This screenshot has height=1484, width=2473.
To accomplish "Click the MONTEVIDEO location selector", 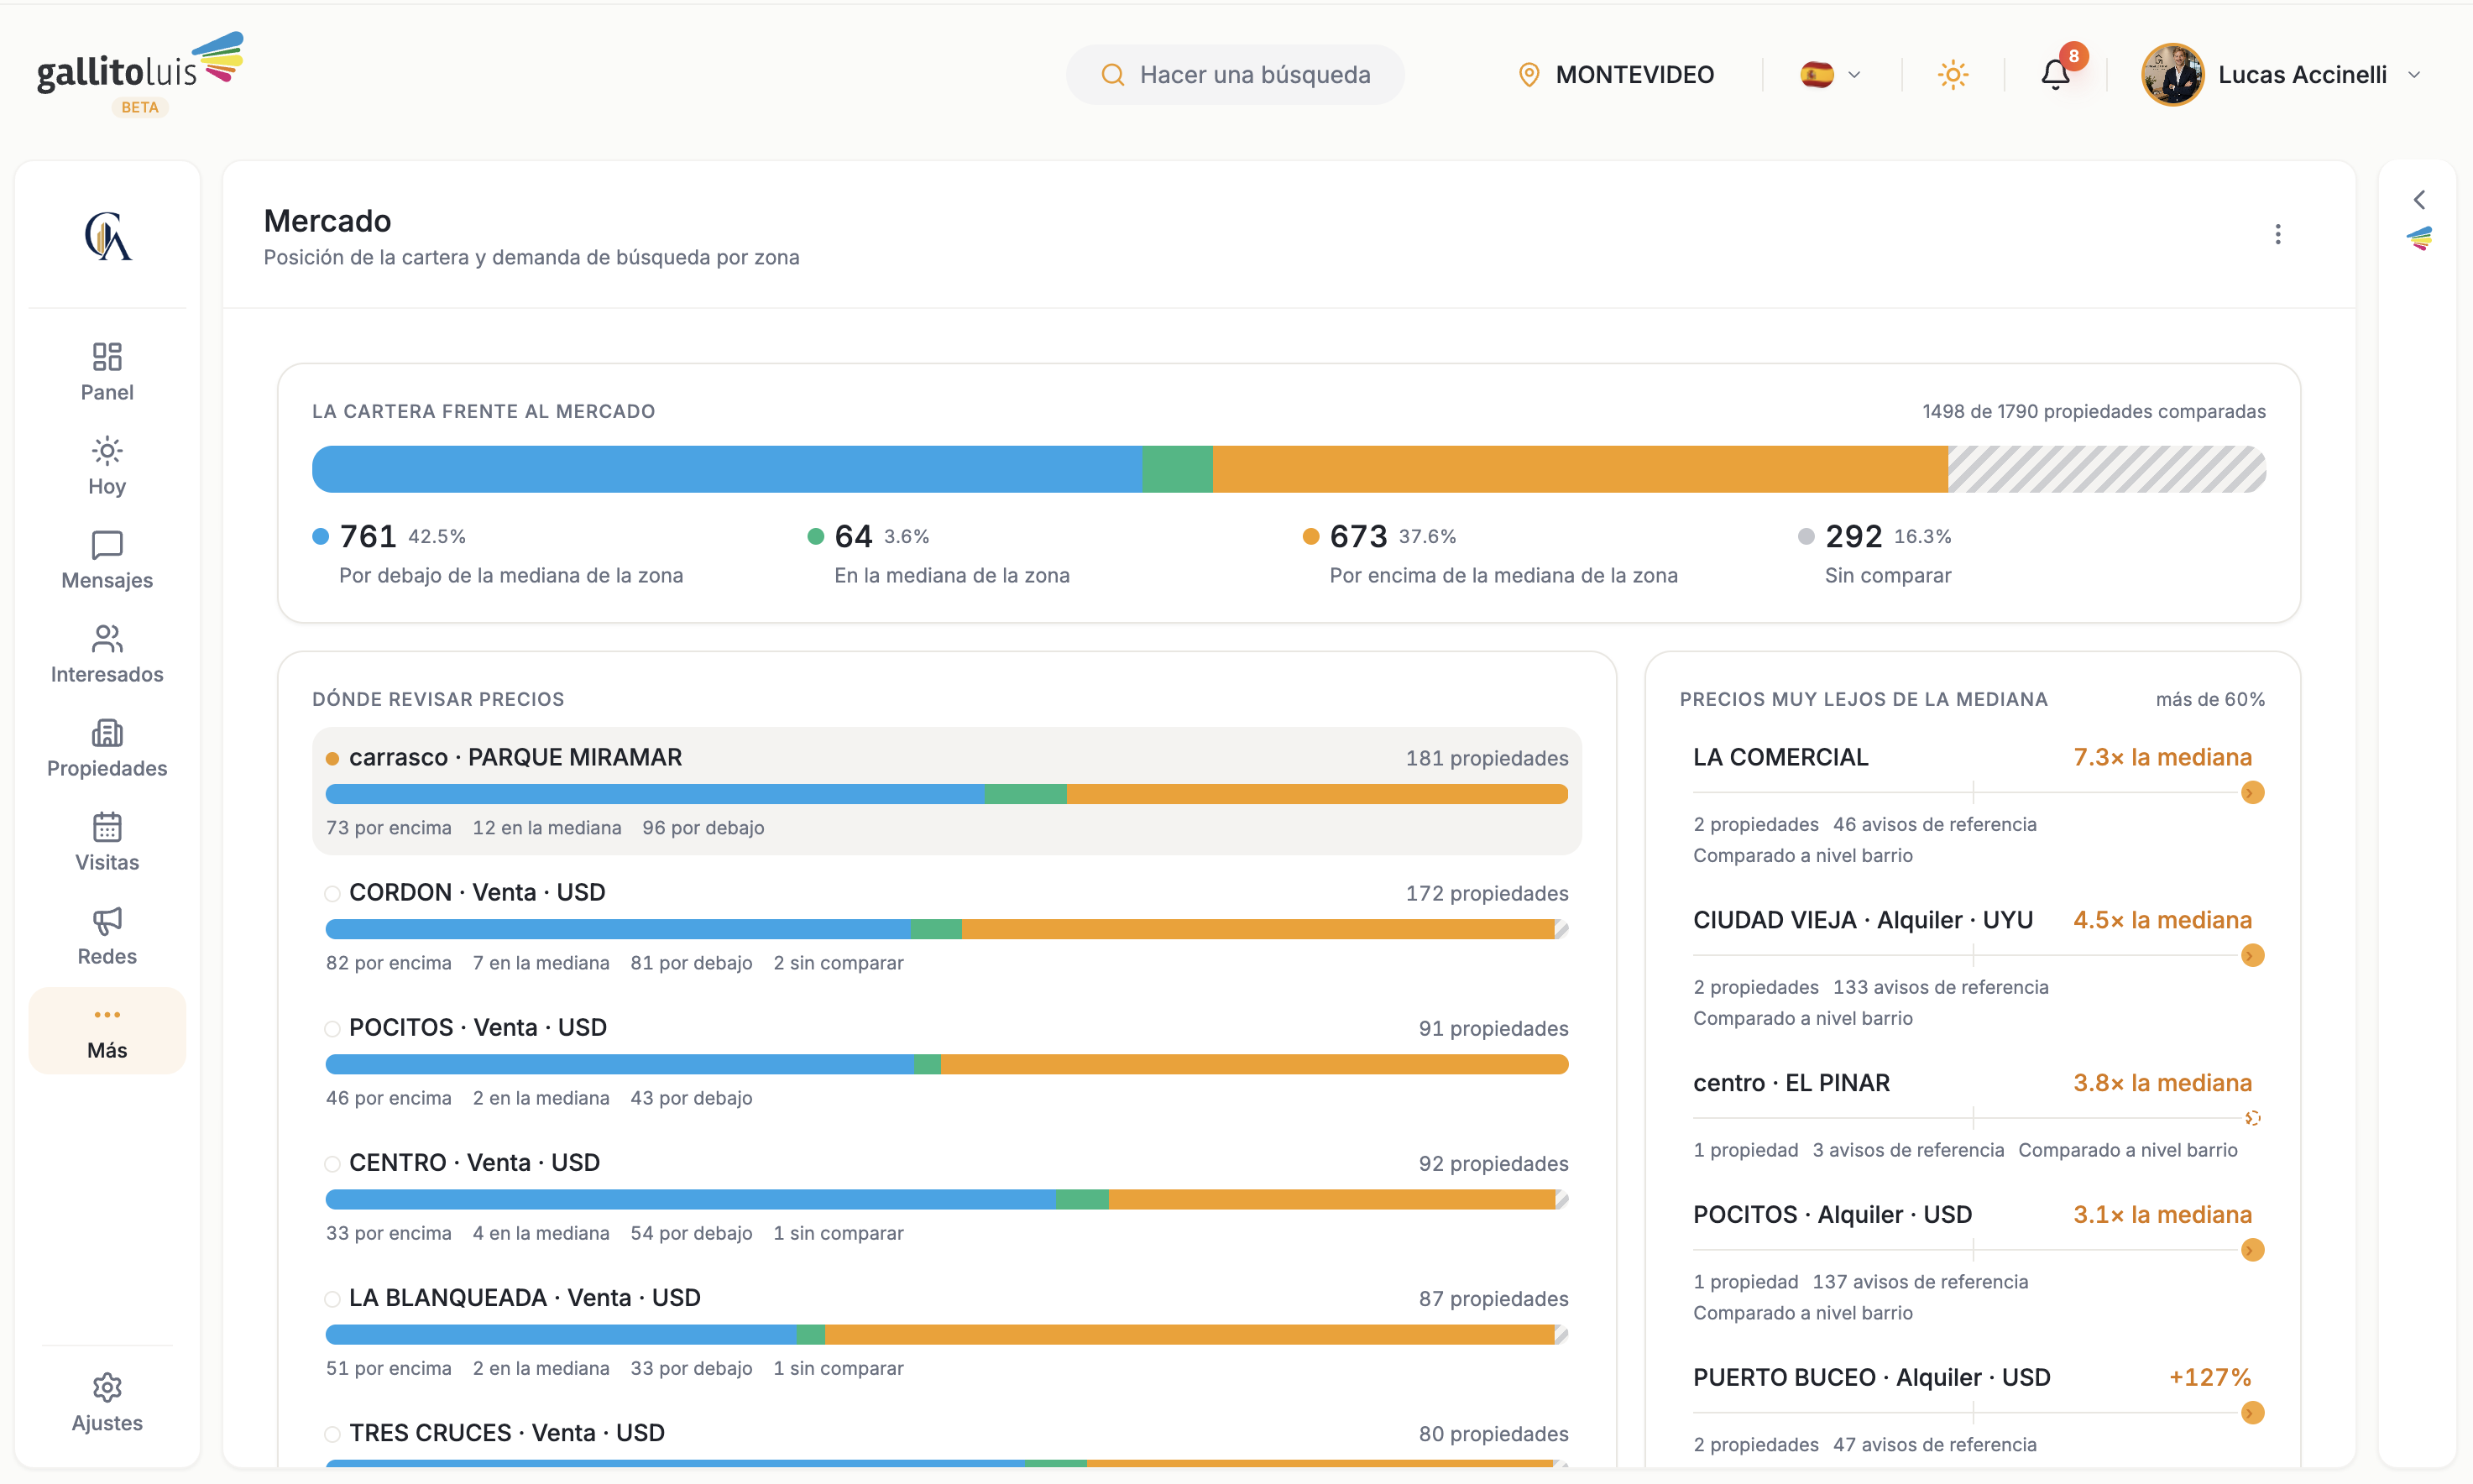I will (x=1615, y=75).
